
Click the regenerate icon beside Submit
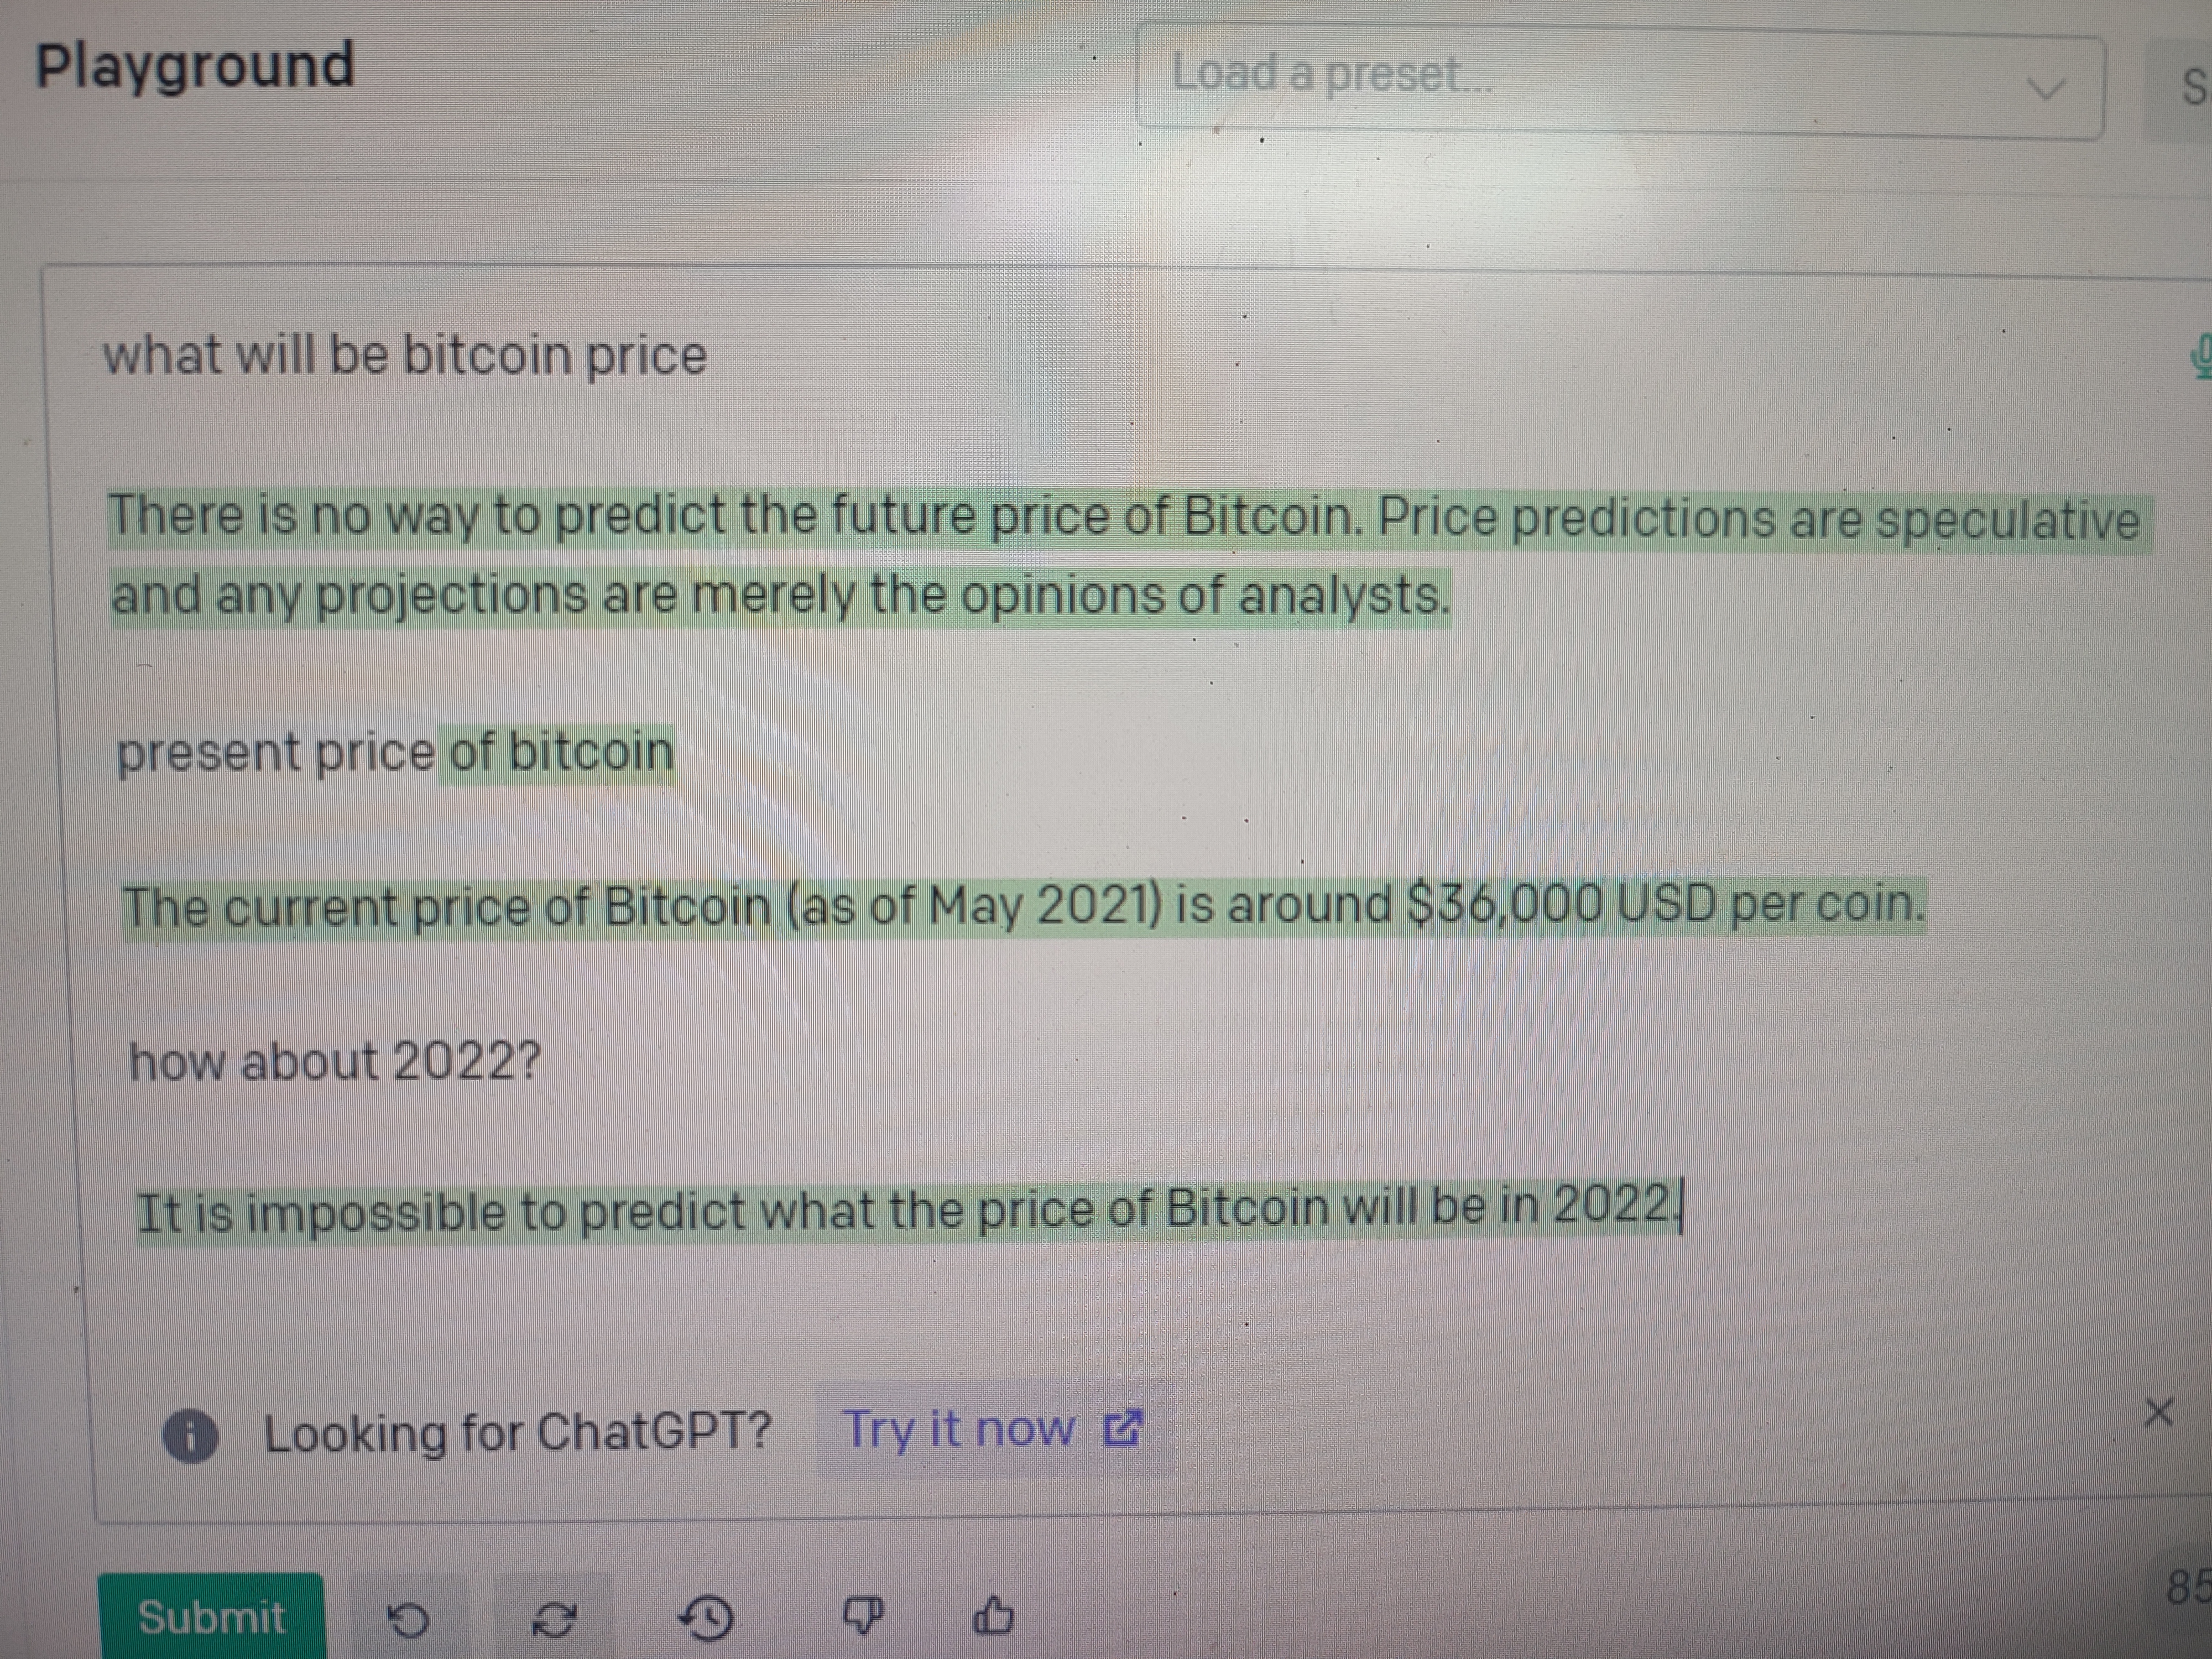pos(554,1619)
